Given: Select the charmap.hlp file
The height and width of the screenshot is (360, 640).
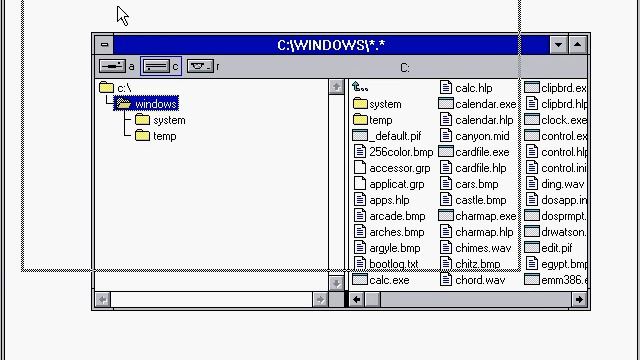Looking at the screenshot, I should click(x=476, y=232).
